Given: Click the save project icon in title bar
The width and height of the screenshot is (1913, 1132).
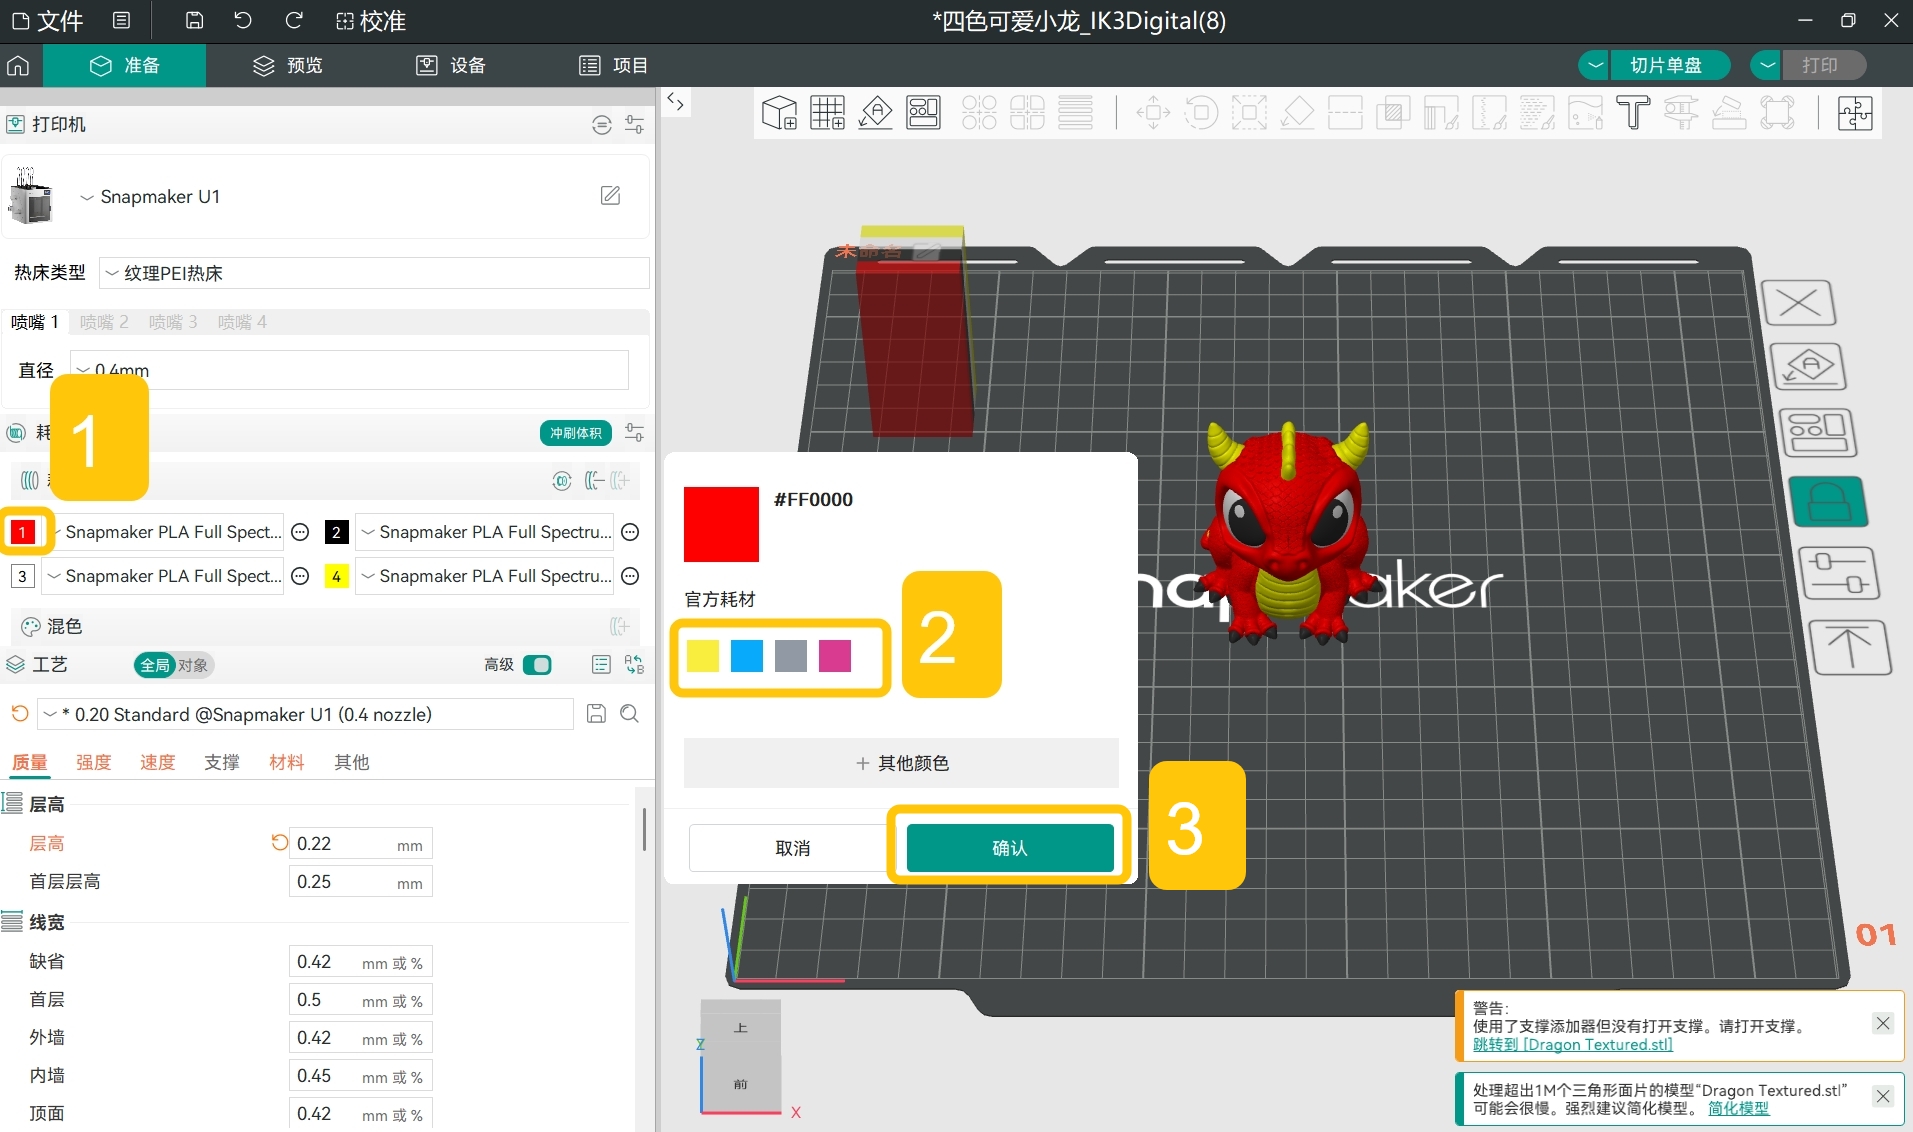Looking at the screenshot, I should (x=195, y=21).
